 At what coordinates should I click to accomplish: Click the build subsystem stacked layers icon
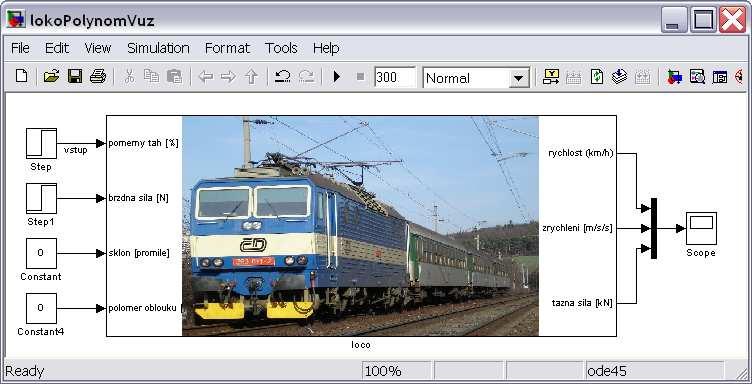pyautogui.click(x=620, y=77)
